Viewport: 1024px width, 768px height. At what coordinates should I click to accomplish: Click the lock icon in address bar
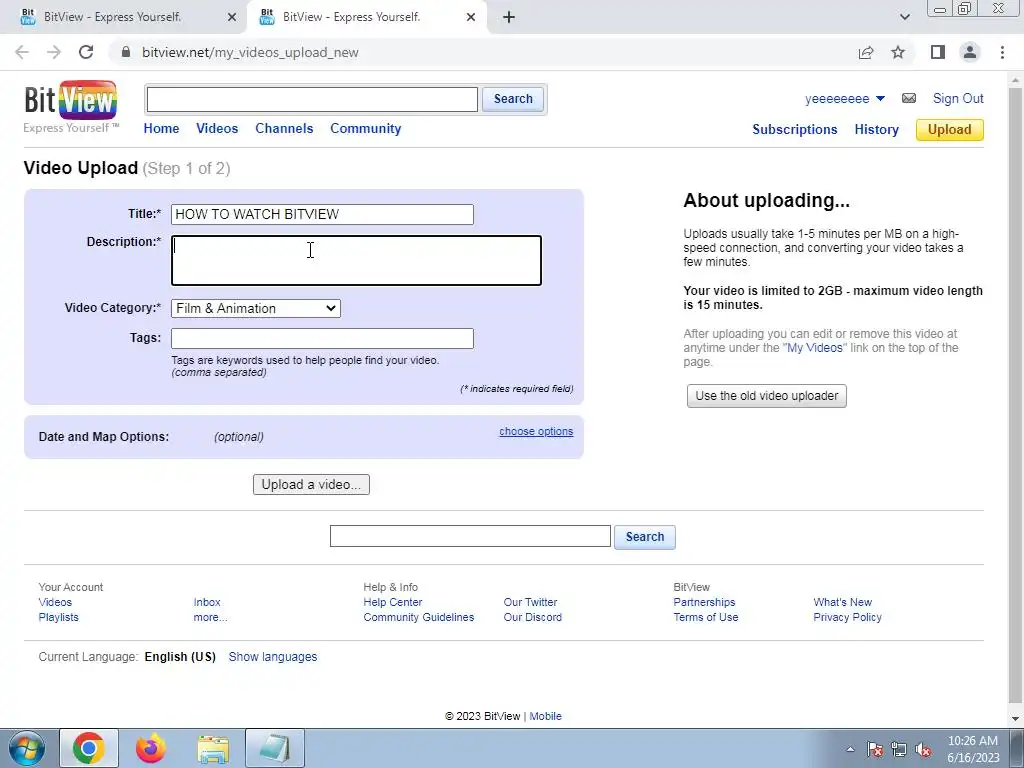pos(126,52)
